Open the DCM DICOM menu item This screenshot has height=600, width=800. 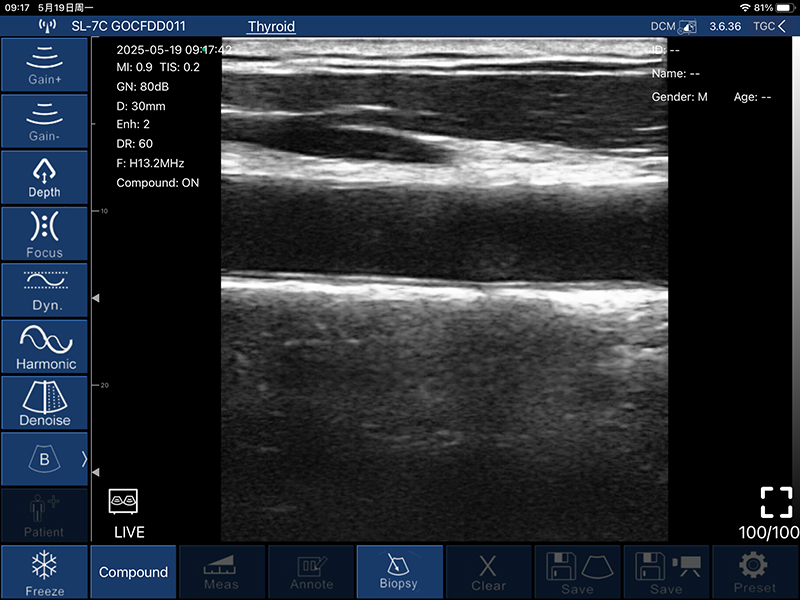(673, 26)
